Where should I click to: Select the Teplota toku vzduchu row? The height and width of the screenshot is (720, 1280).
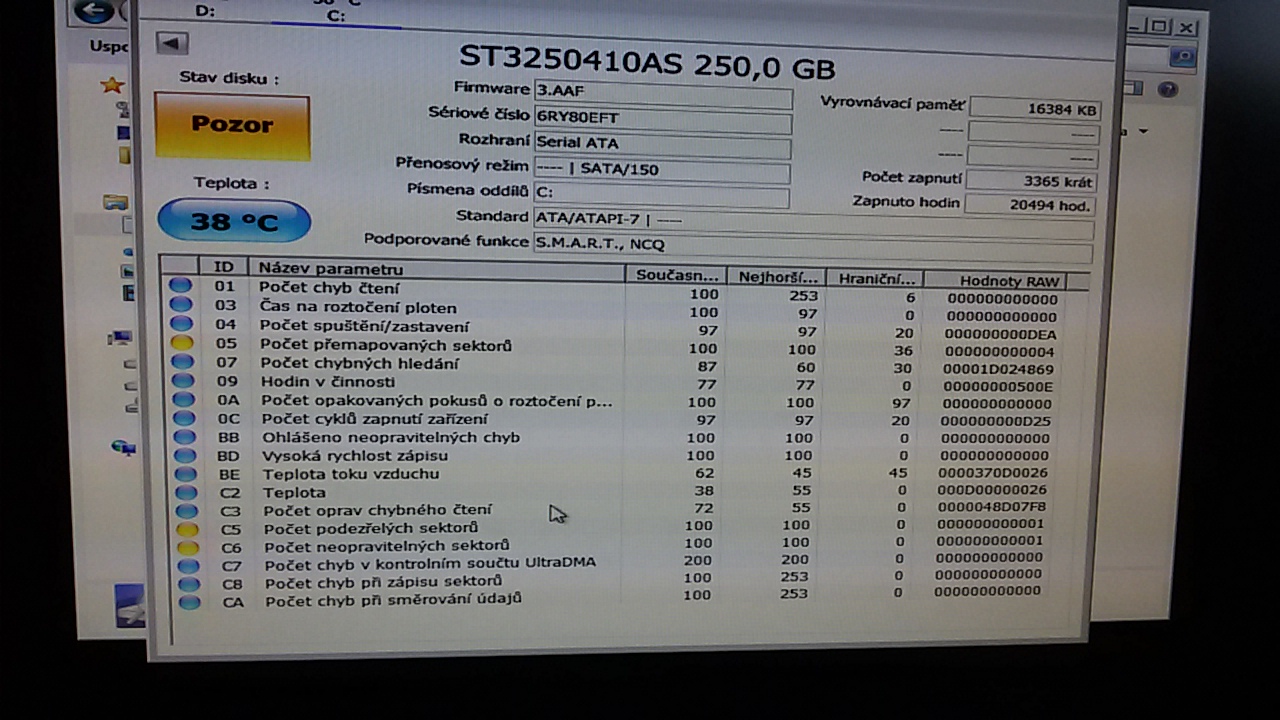click(x=624, y=474)
